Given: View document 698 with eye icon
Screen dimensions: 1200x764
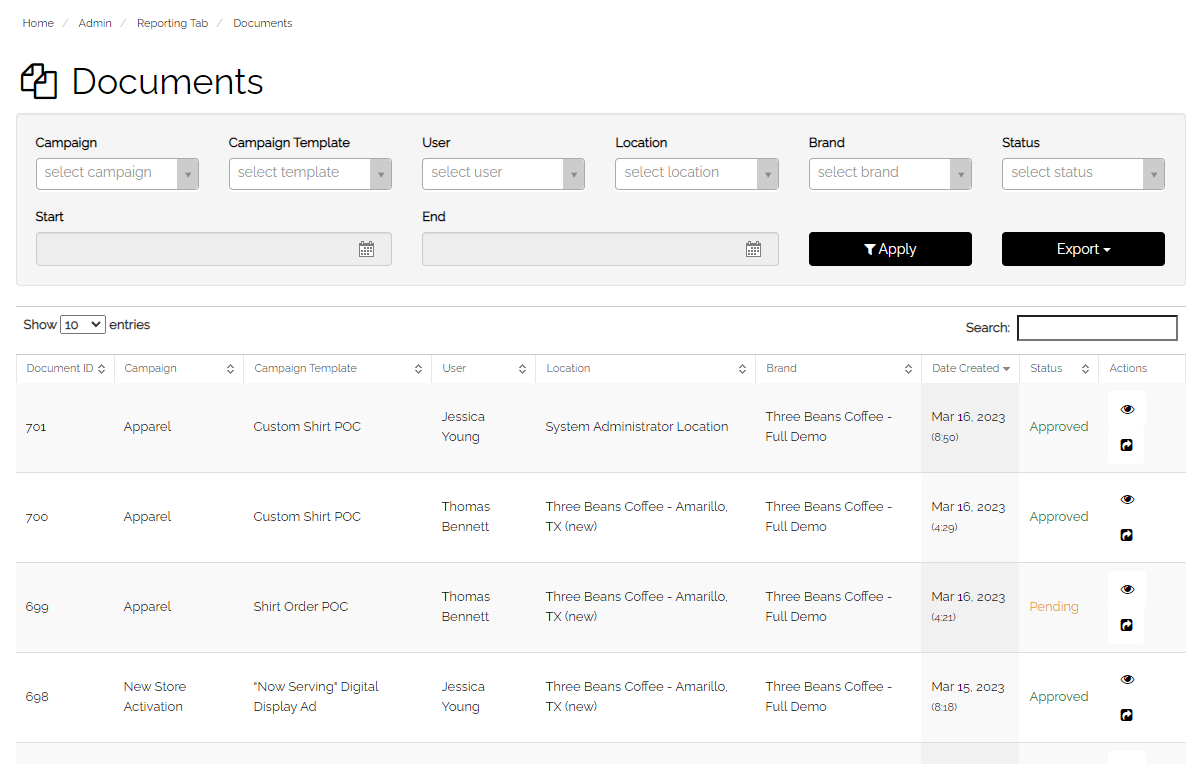Looking at the screenshot, I should point(1127,679).
